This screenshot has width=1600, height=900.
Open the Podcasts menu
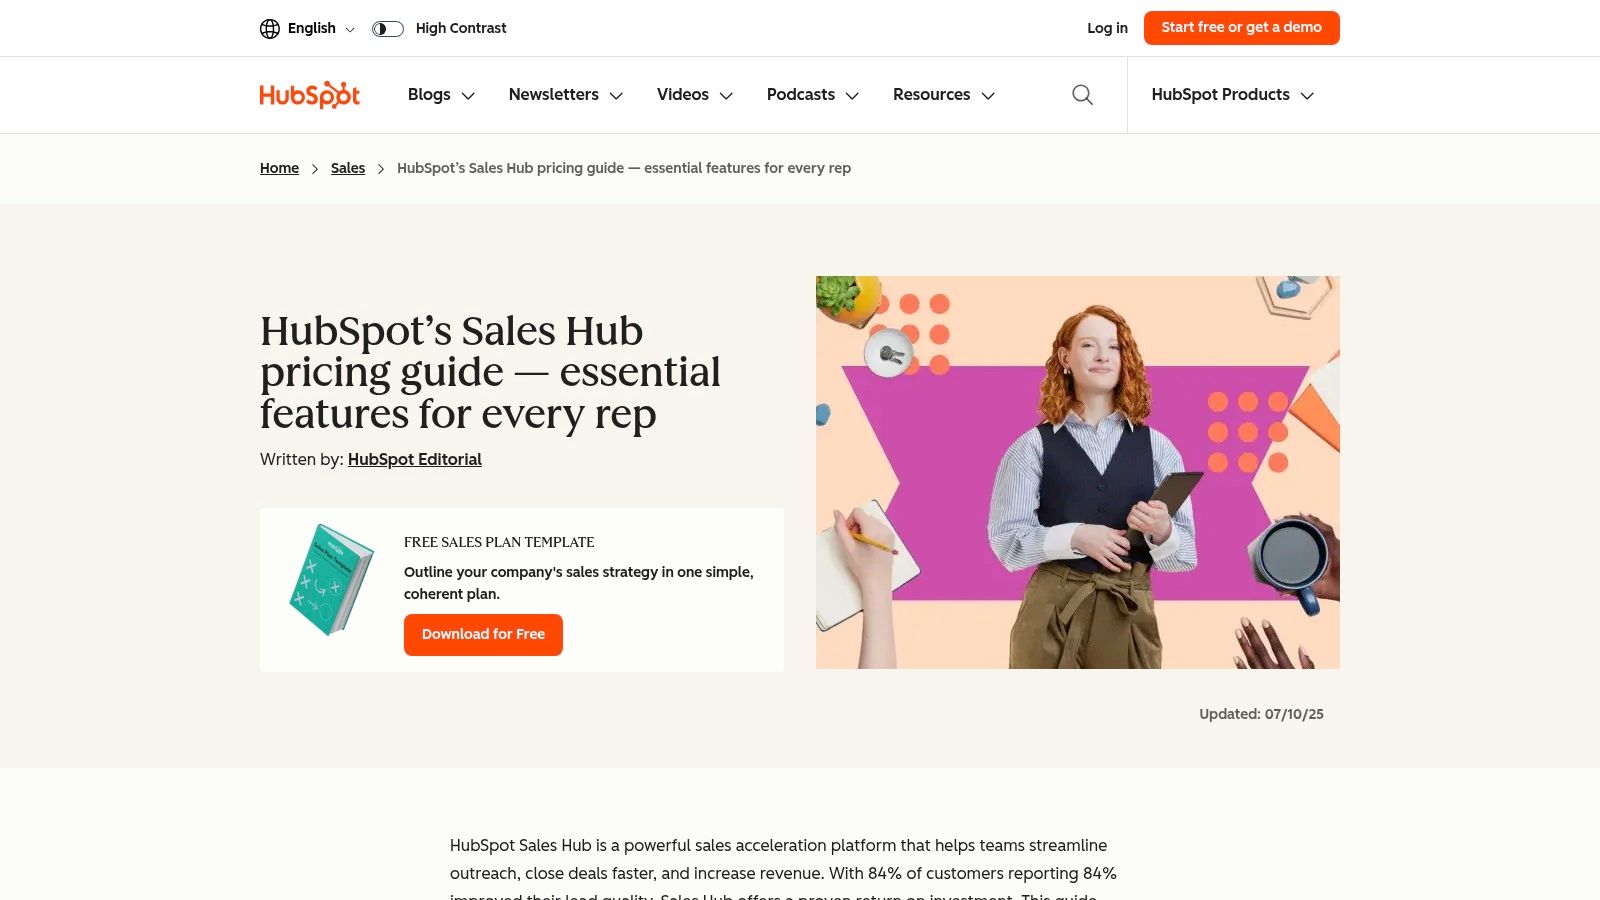(811, 94)
